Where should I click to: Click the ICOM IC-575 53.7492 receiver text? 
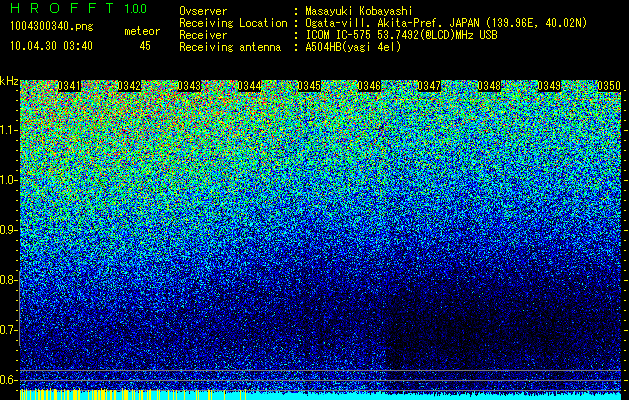click(x=401, y=35)
